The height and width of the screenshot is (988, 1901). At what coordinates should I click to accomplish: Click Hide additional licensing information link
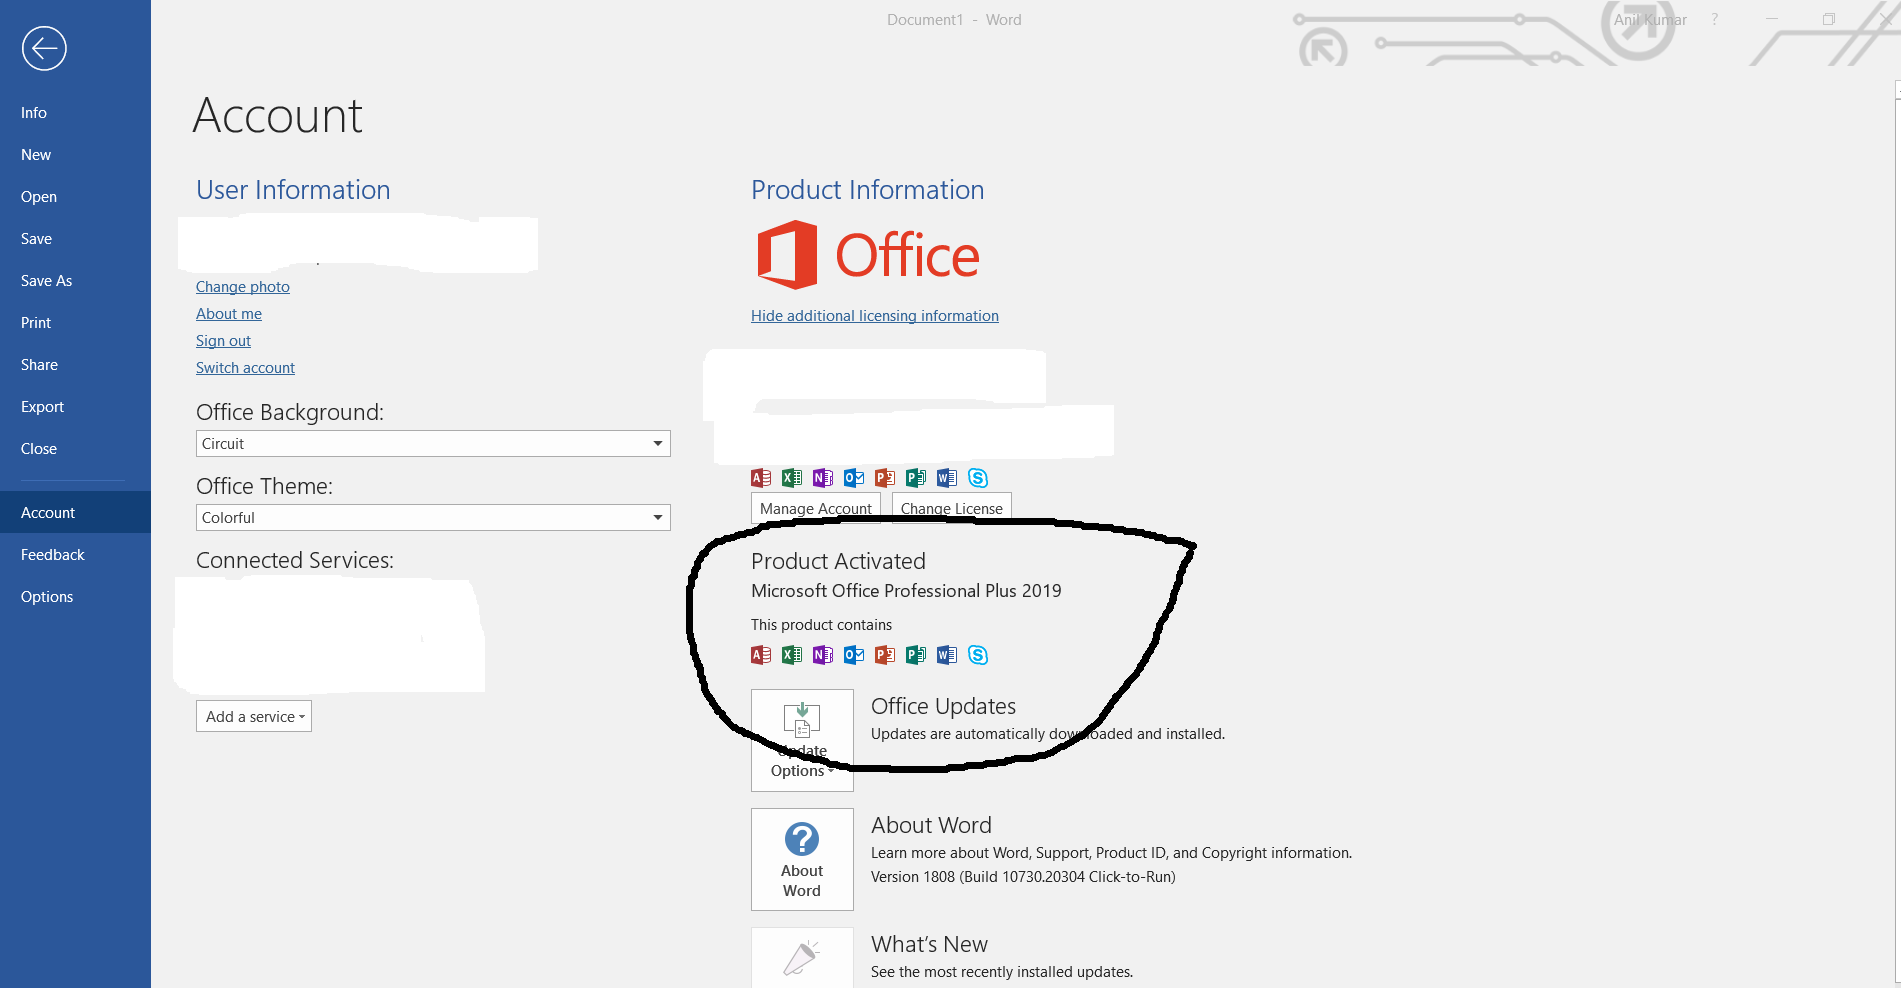click(875, 316)
